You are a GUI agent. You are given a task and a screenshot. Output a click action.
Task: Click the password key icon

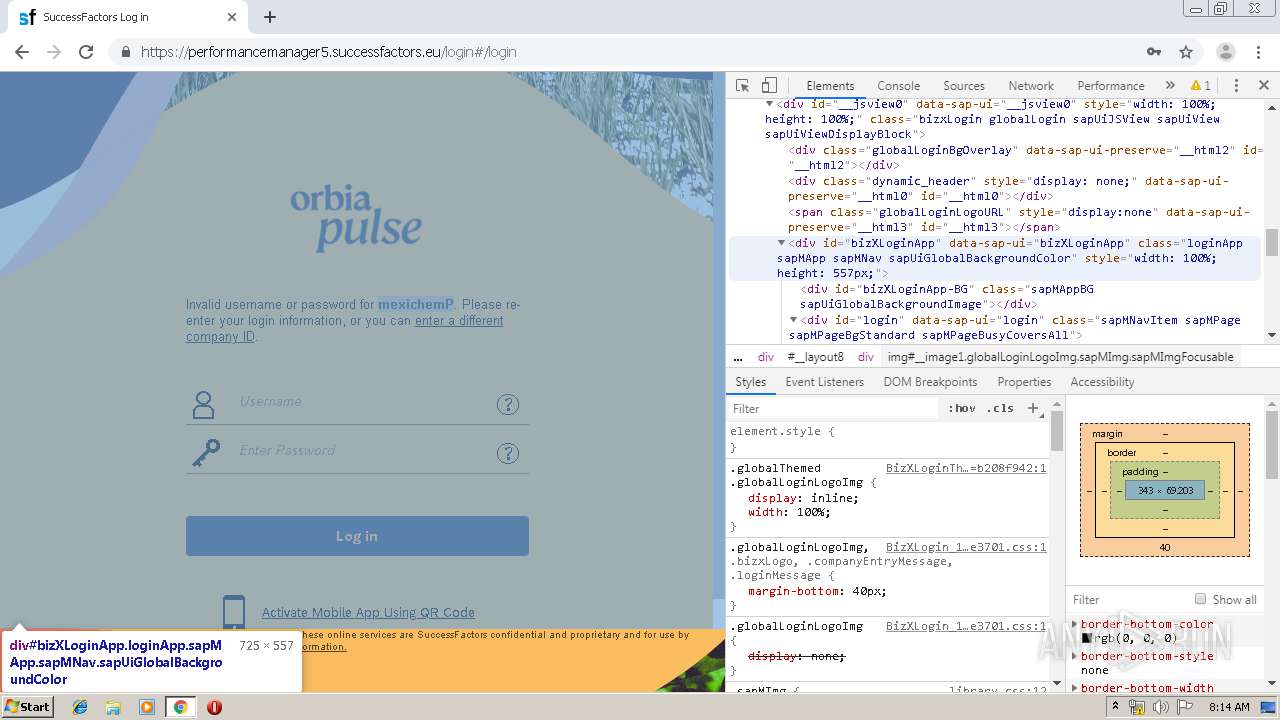tap(206, 453)
